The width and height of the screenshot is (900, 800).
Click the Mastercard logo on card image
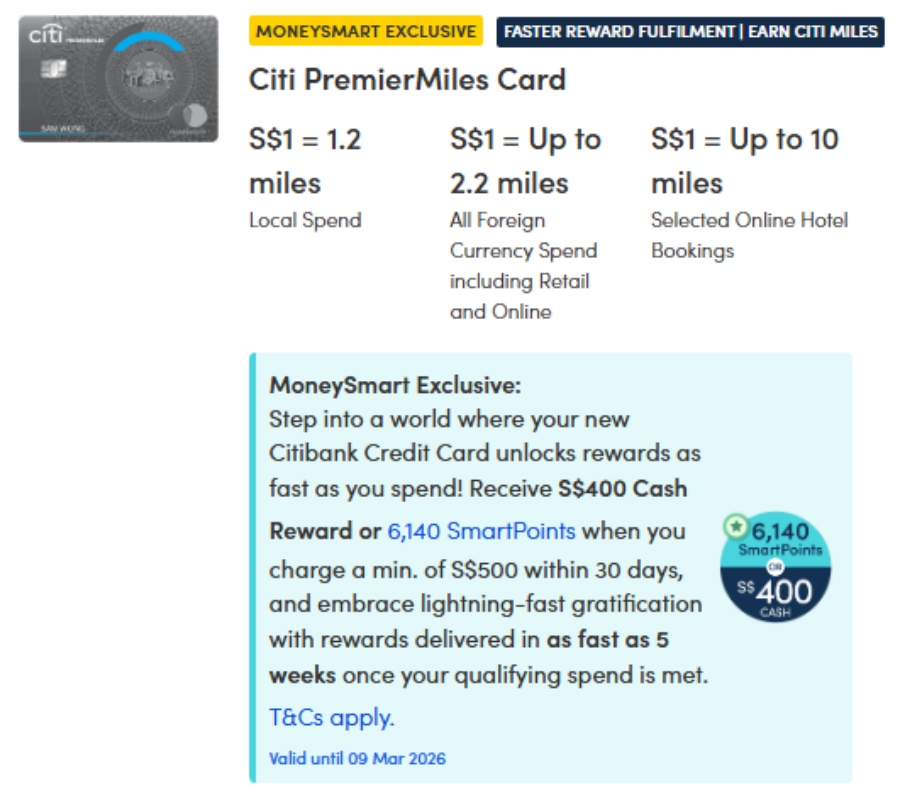click(x=197, y=117)
